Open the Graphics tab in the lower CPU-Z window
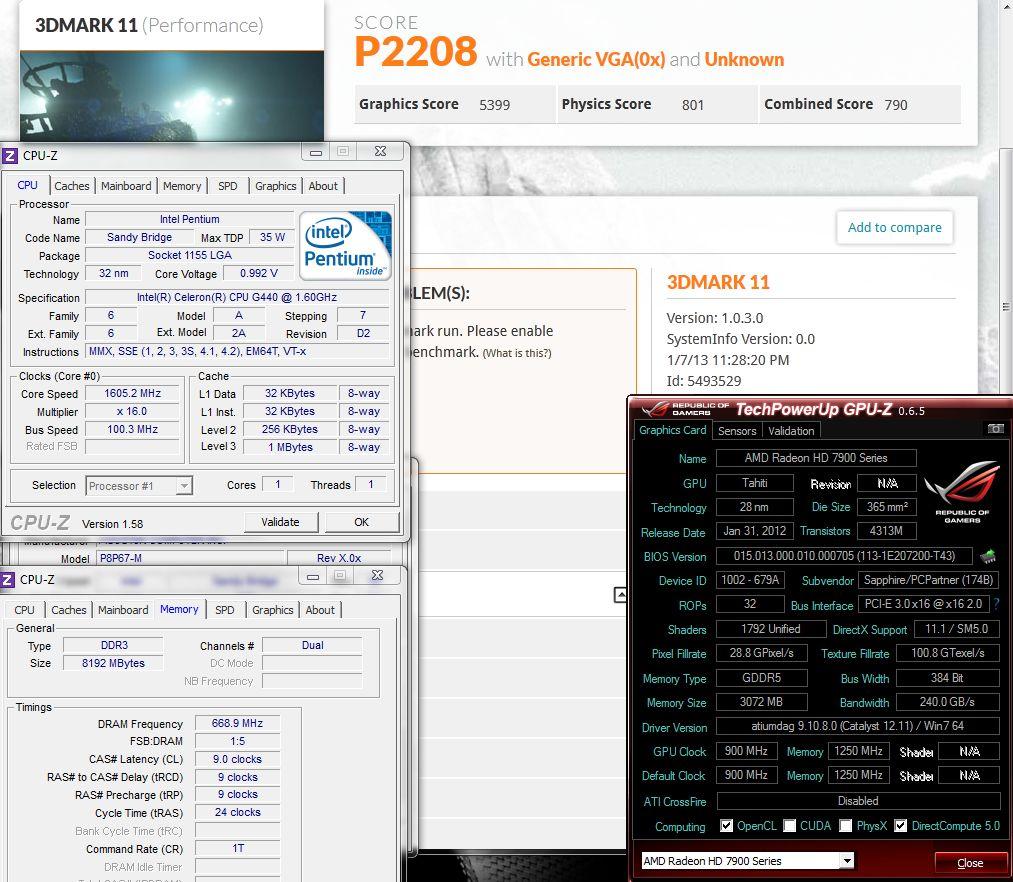The height and width of the screenshot is (882, 1013). coord(273,610)
